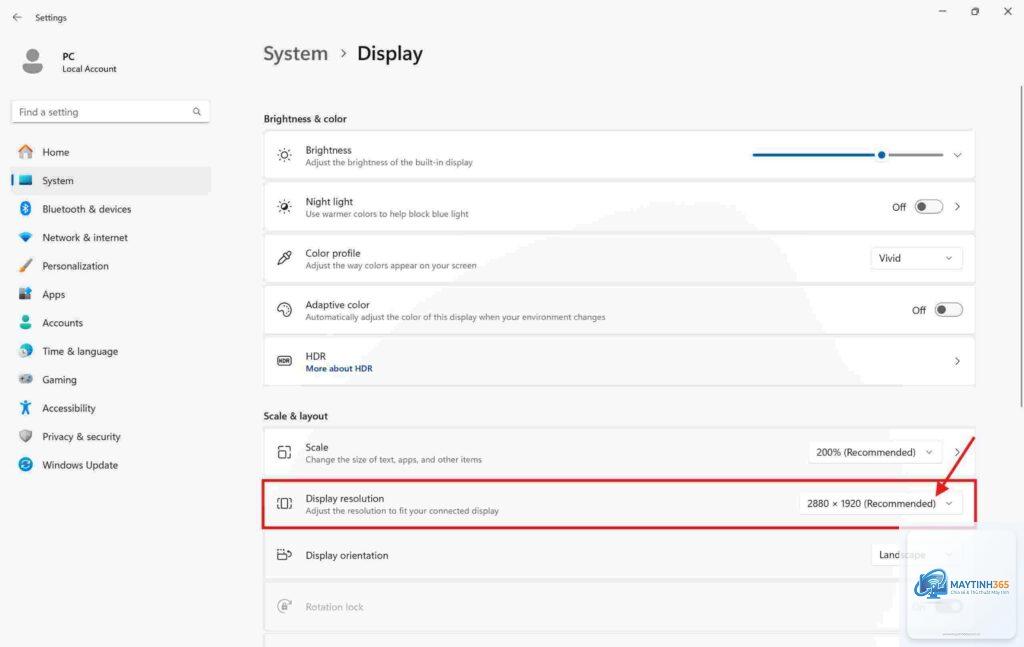Open HDR settings chevron

(x=957, y=361)
